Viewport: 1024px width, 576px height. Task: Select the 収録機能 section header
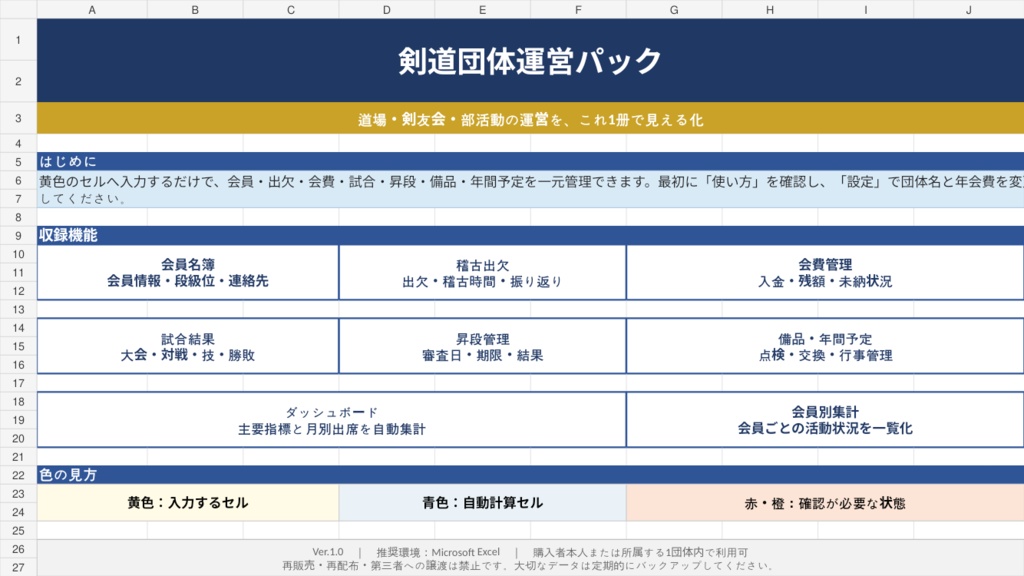(x=530, y=235)
